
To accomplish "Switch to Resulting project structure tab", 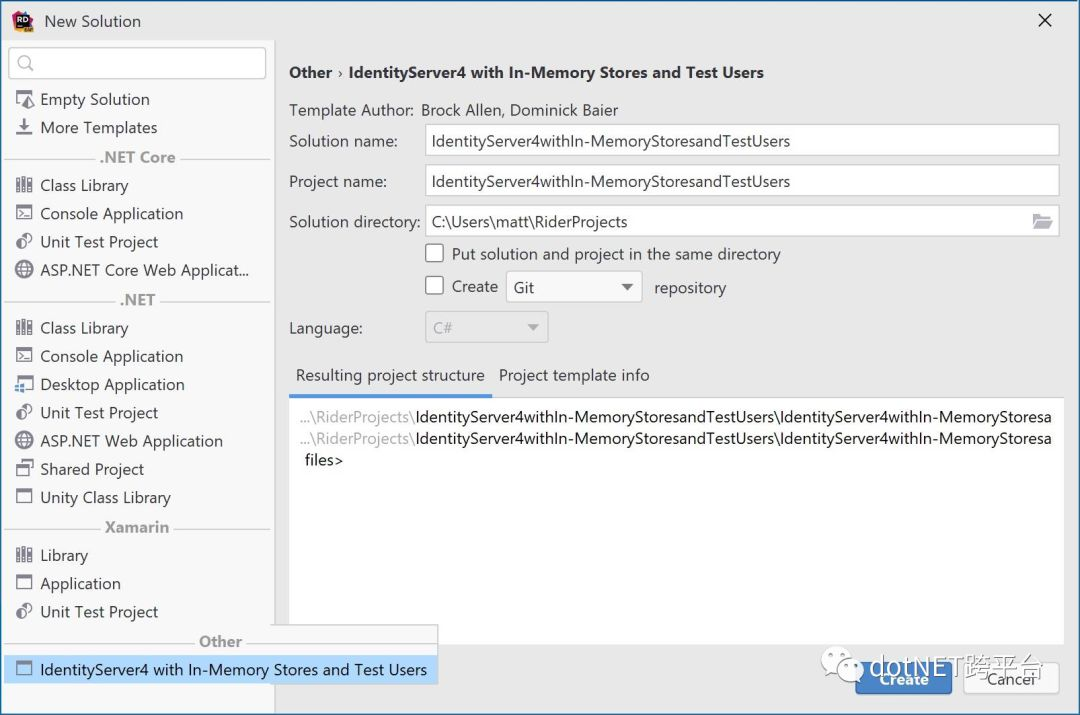I will 390,375.
